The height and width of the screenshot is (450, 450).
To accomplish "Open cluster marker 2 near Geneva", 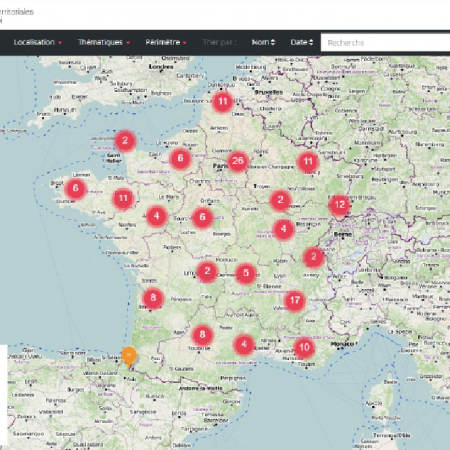I will (313, 257).
